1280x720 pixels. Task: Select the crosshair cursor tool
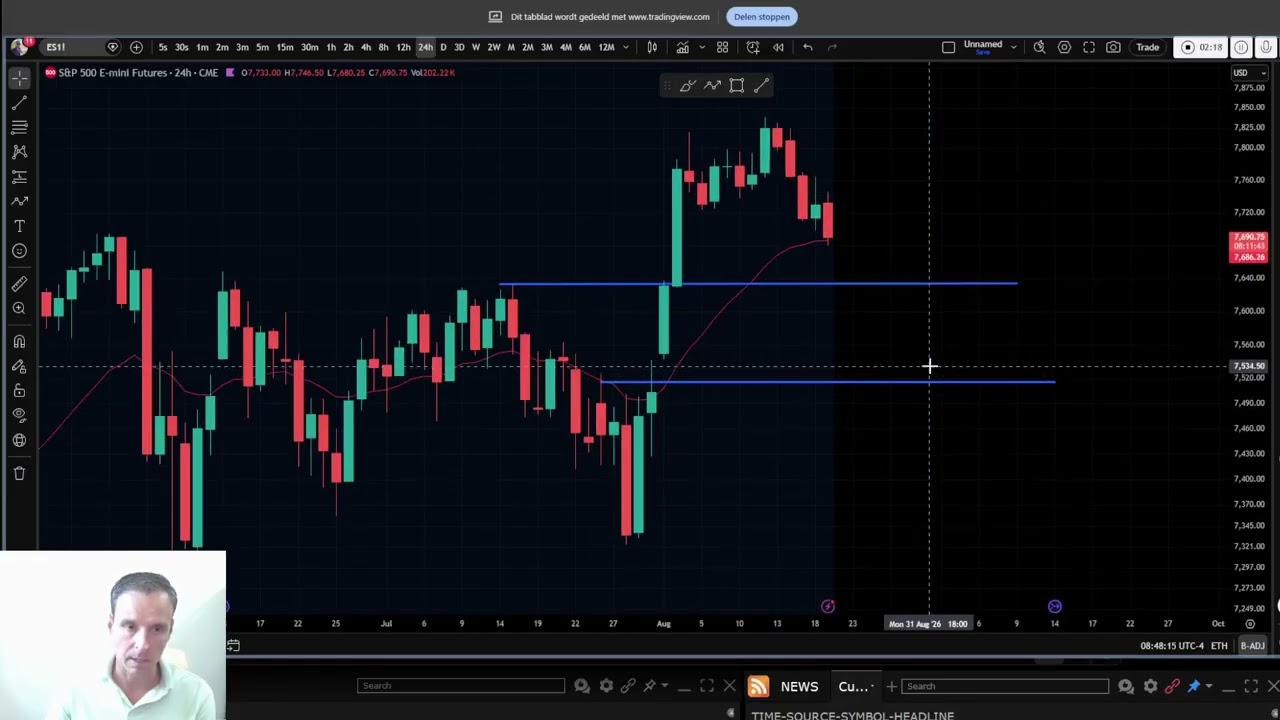coord(19,79)
